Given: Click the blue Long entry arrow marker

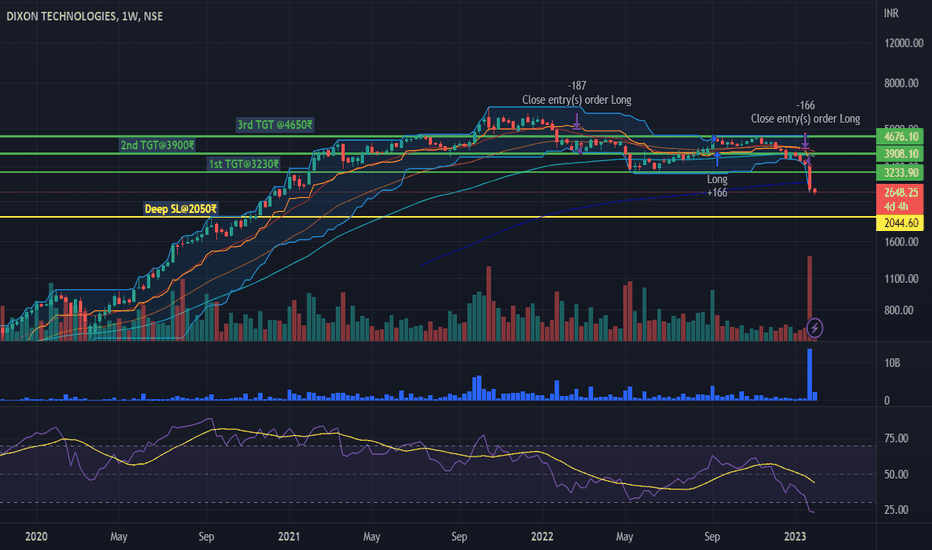Looking at the screenshot, I should tap(717, 159).
